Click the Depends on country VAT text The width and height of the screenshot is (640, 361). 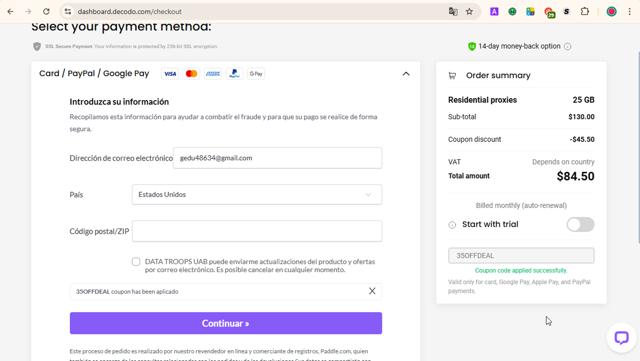pos(563,162)
